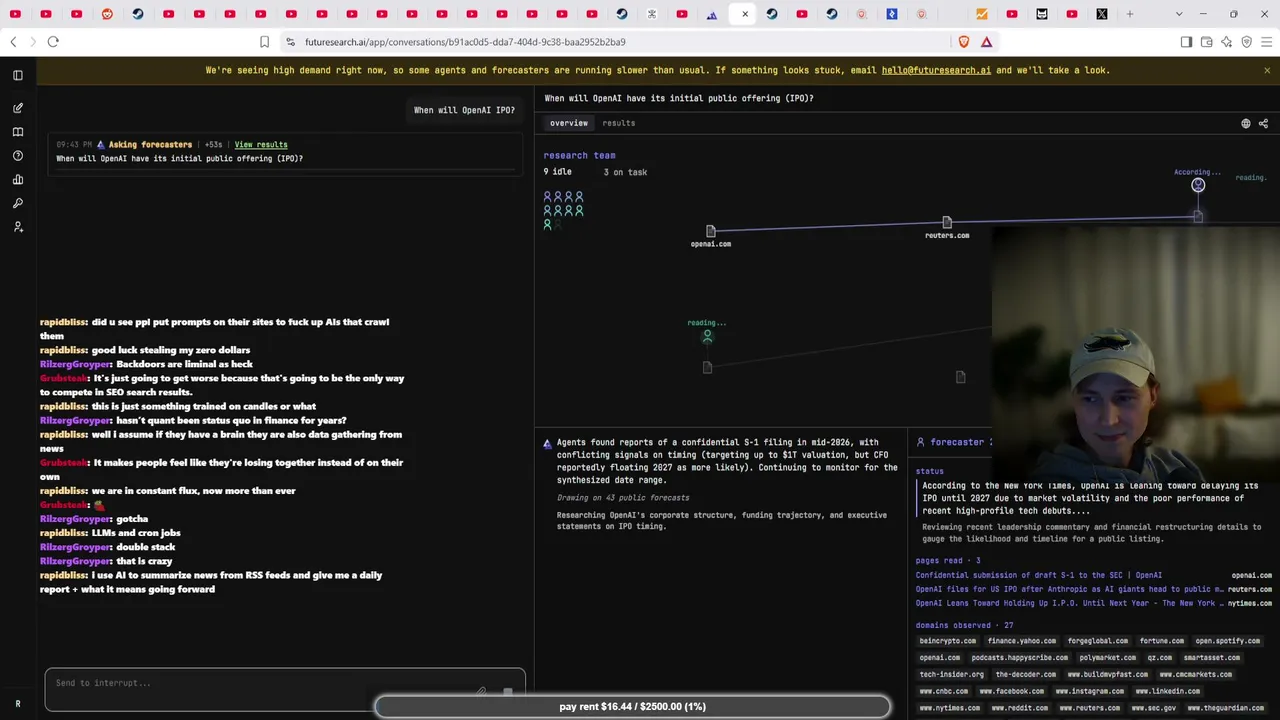This screenshot has height=720, width=1280.
Task: Open the Brave VPN shield icon
Action: click(1246, 42)
